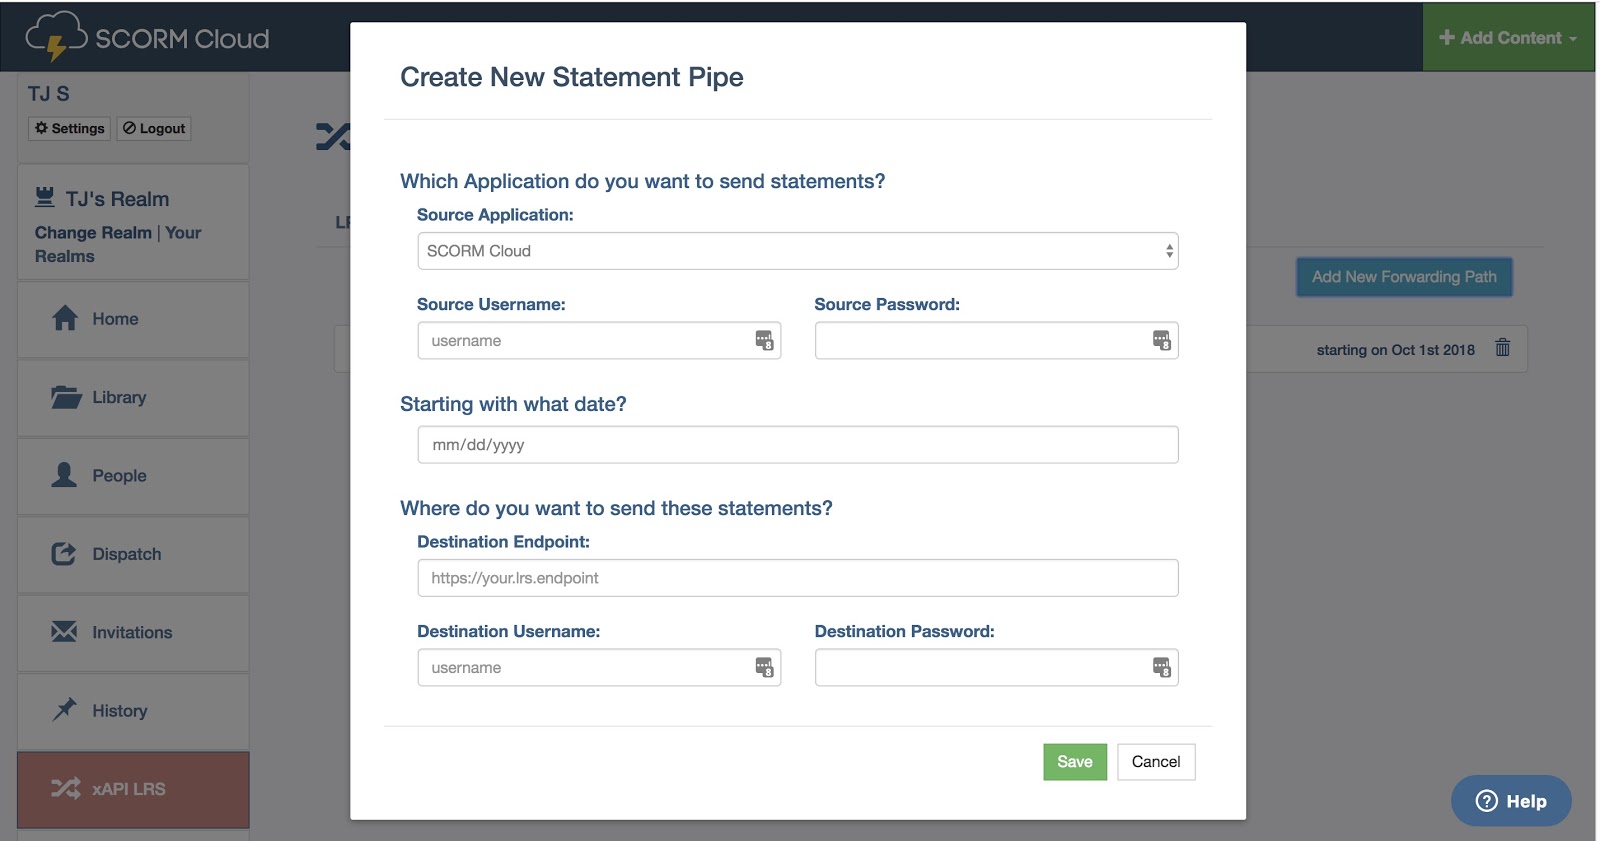
Task: Click the Home house icon in sidebar
Action: point(65,318)
